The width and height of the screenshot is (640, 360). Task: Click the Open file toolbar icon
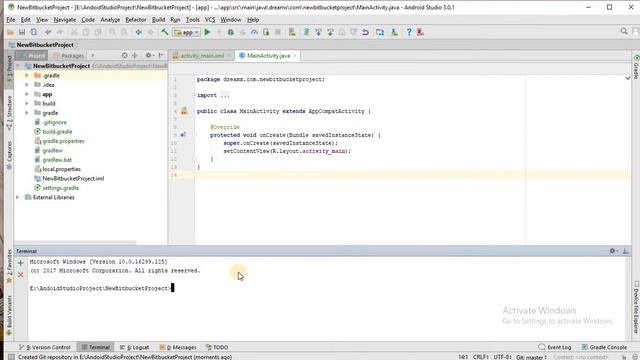coord(10,32)
